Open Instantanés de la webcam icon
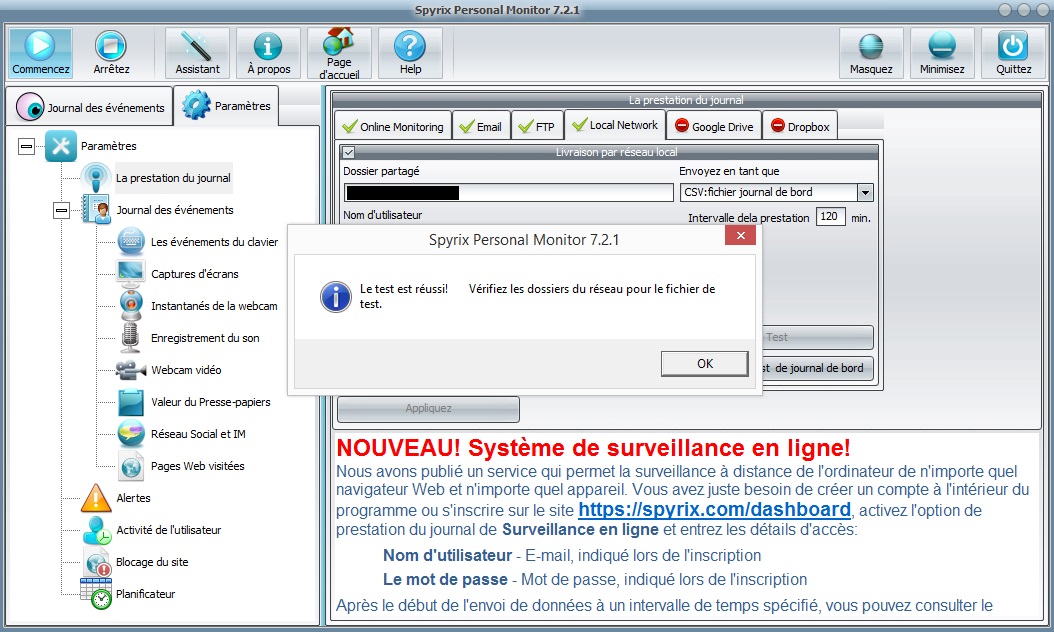Image resolution: width=1054 pixels, height=632 pixels. click(131, 305)
